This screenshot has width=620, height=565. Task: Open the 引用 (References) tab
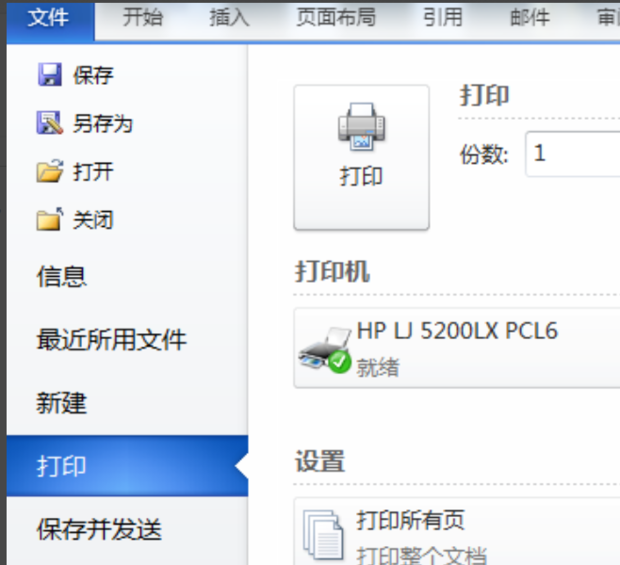(x=443, y=18)
